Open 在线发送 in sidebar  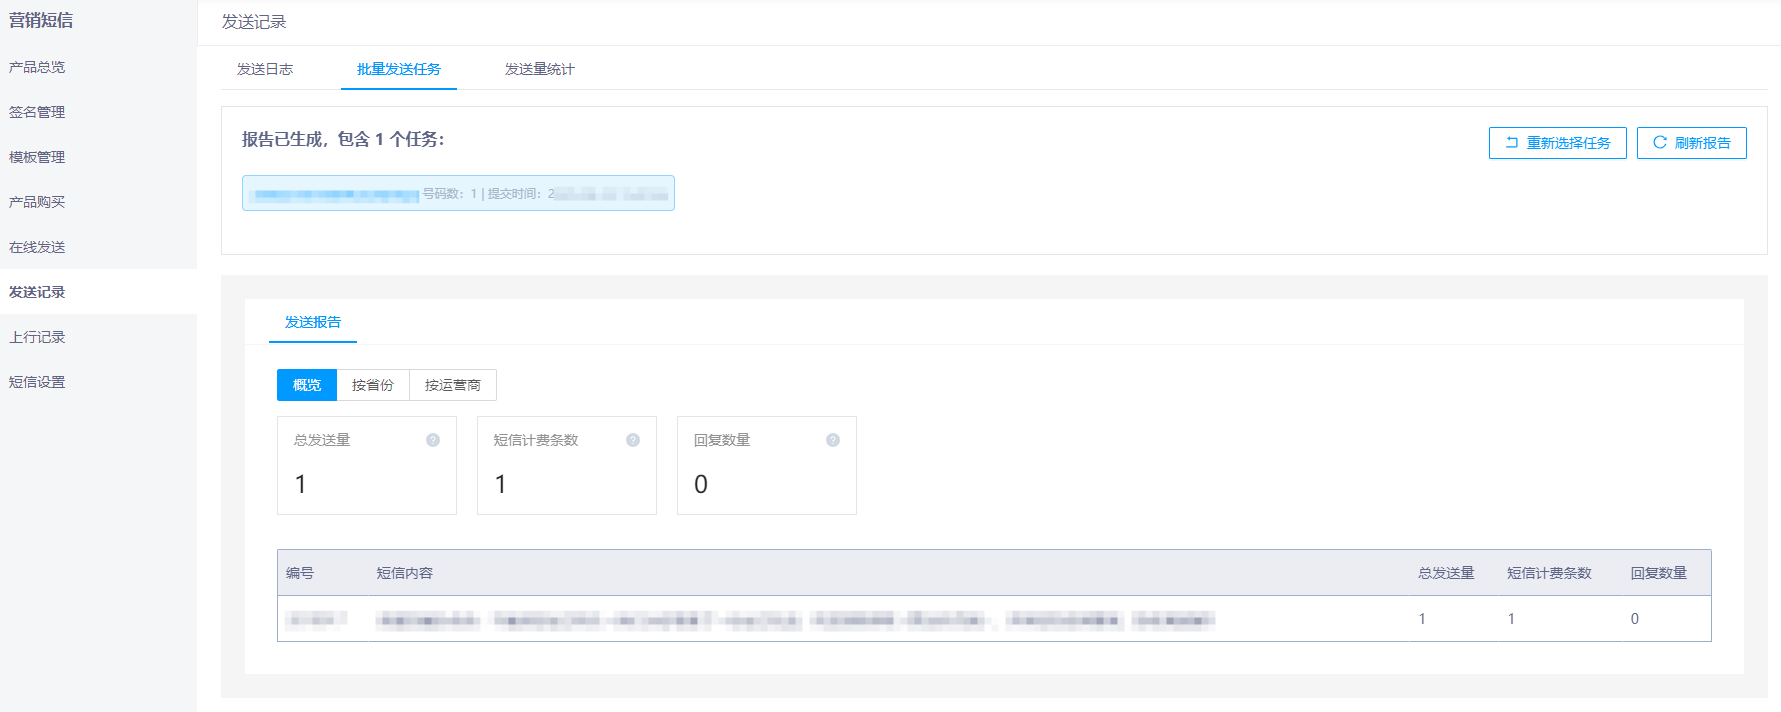[37, 247]
